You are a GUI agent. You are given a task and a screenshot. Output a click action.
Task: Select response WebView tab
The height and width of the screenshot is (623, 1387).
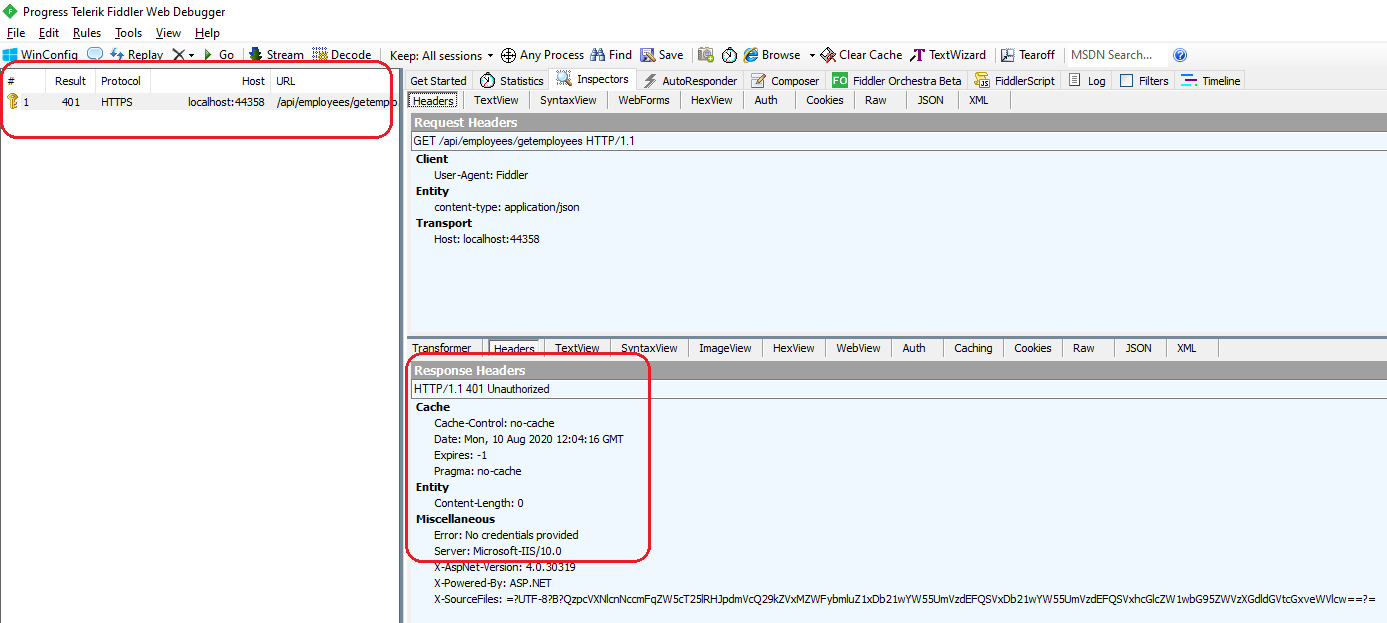(x=858, y=348)
